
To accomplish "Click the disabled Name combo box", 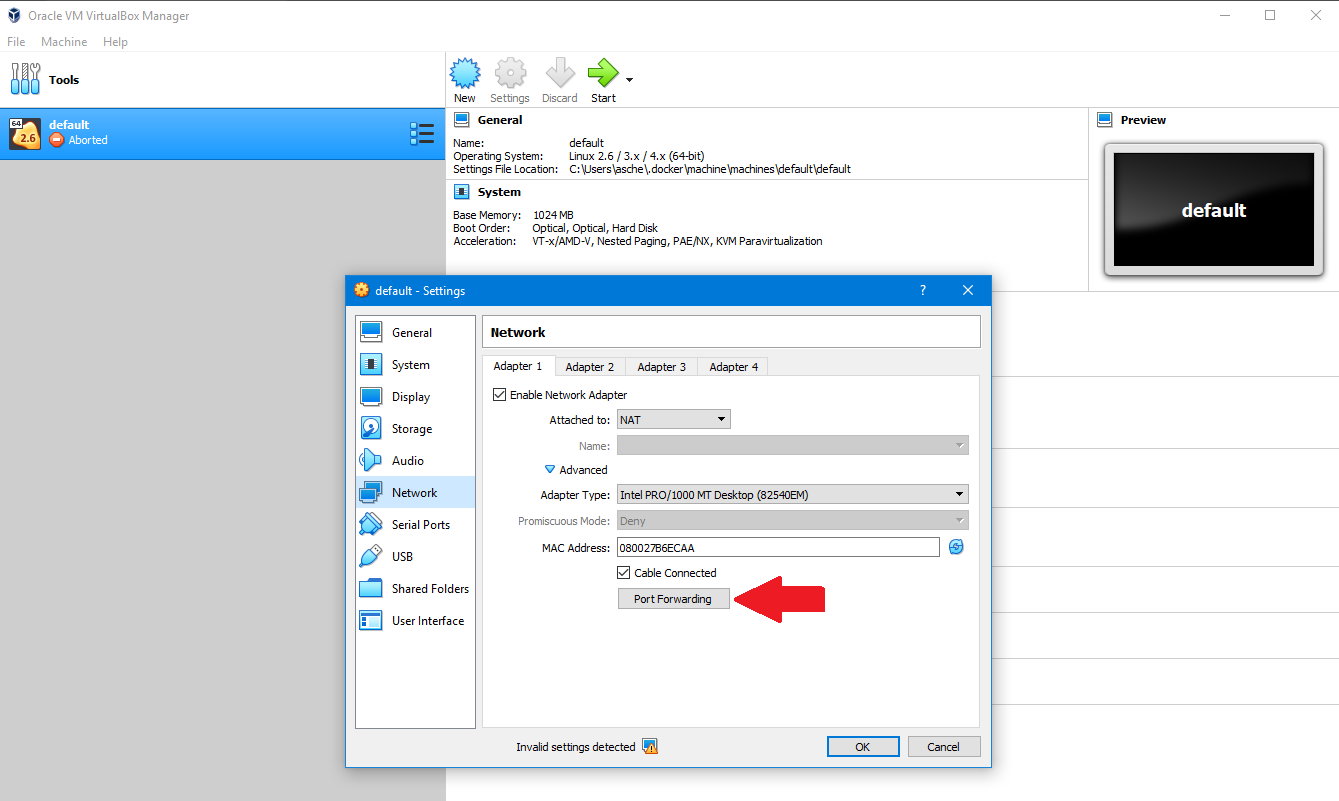I will coord(792,446).
